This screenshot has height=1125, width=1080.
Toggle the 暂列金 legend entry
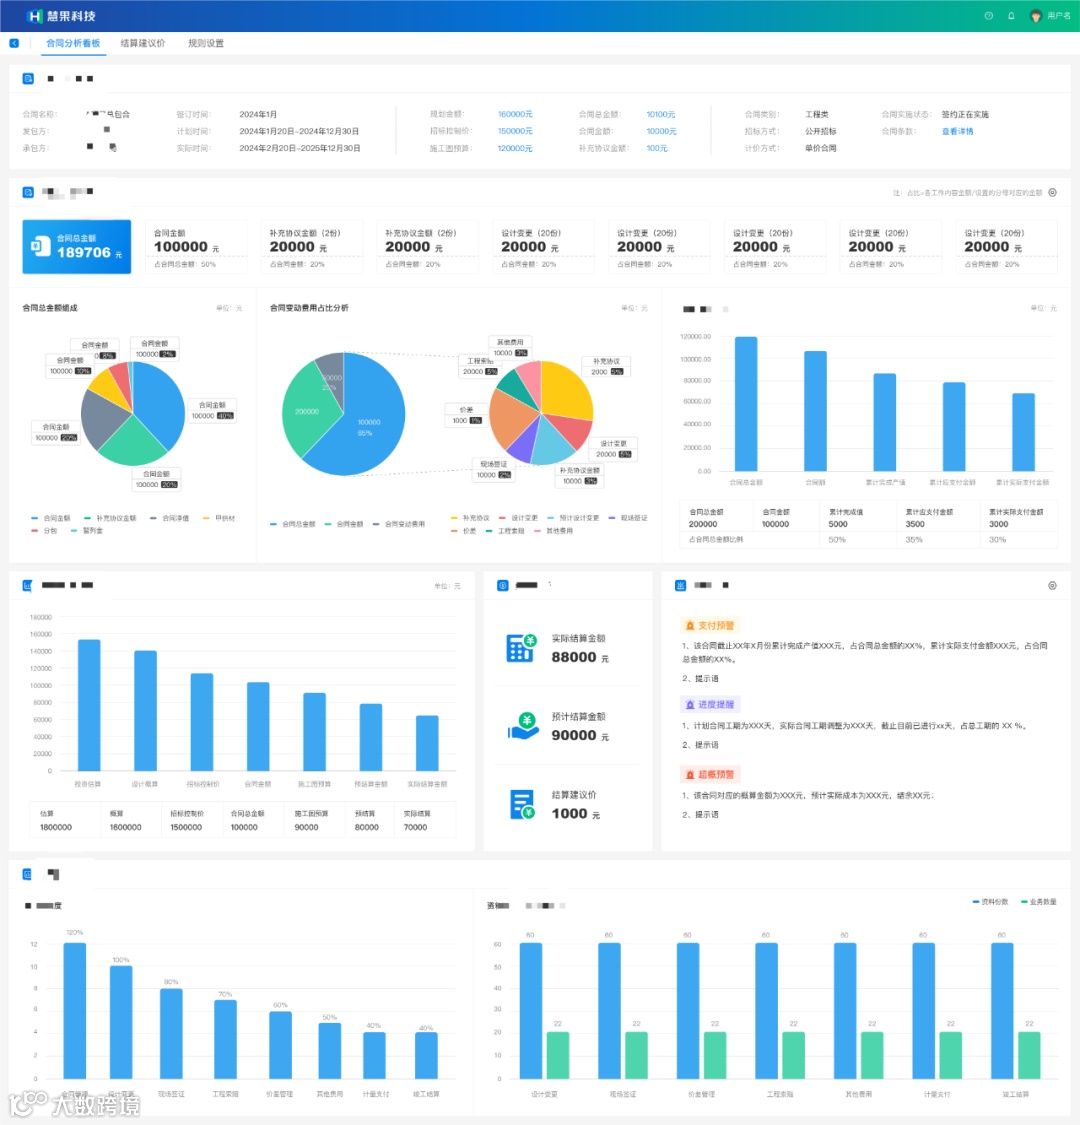(x=87, y=531)
